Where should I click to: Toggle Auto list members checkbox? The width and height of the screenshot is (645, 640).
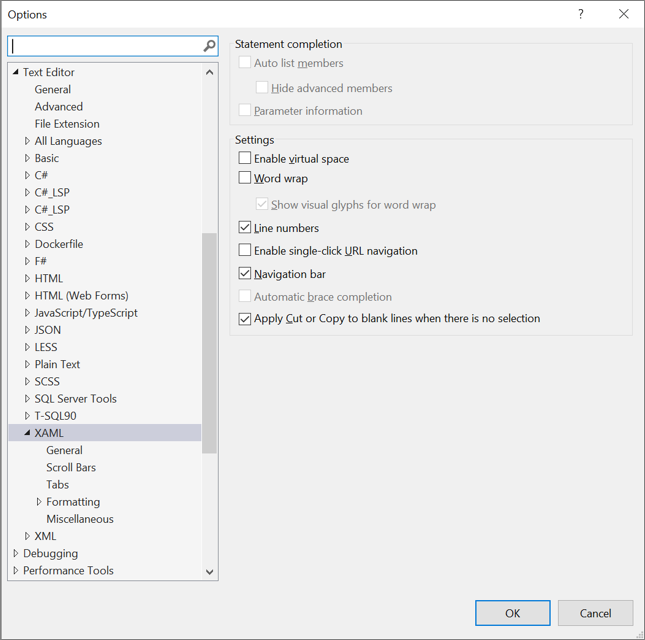[245, 63]
